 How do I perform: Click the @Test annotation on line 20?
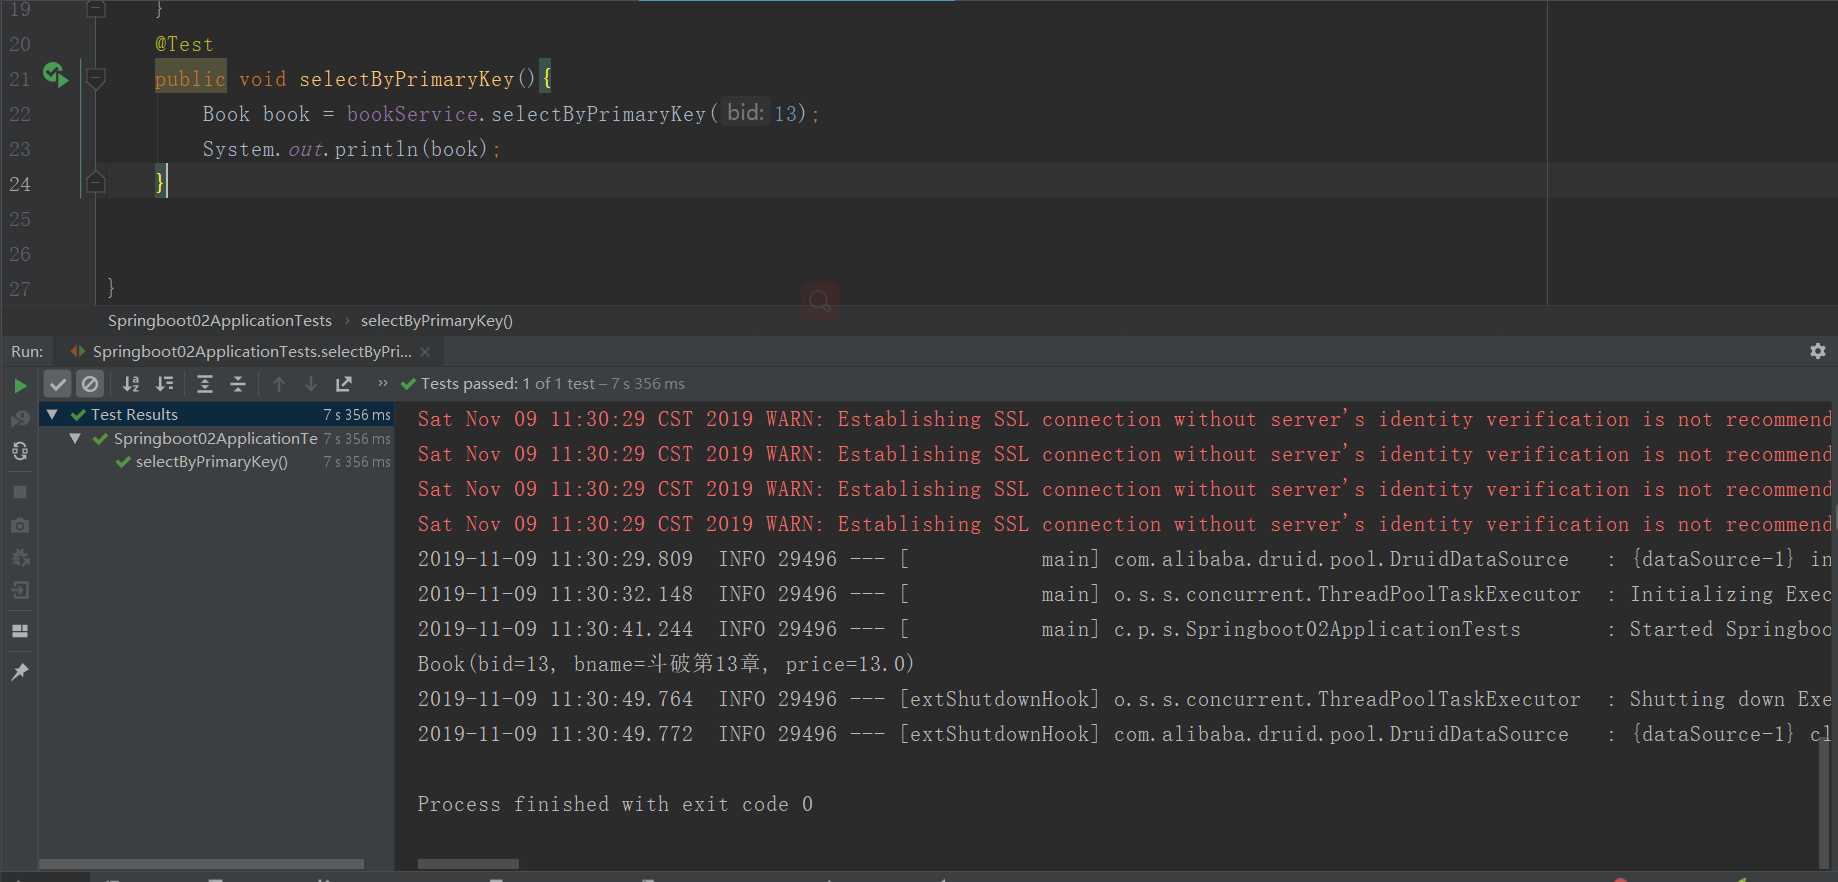184,44
